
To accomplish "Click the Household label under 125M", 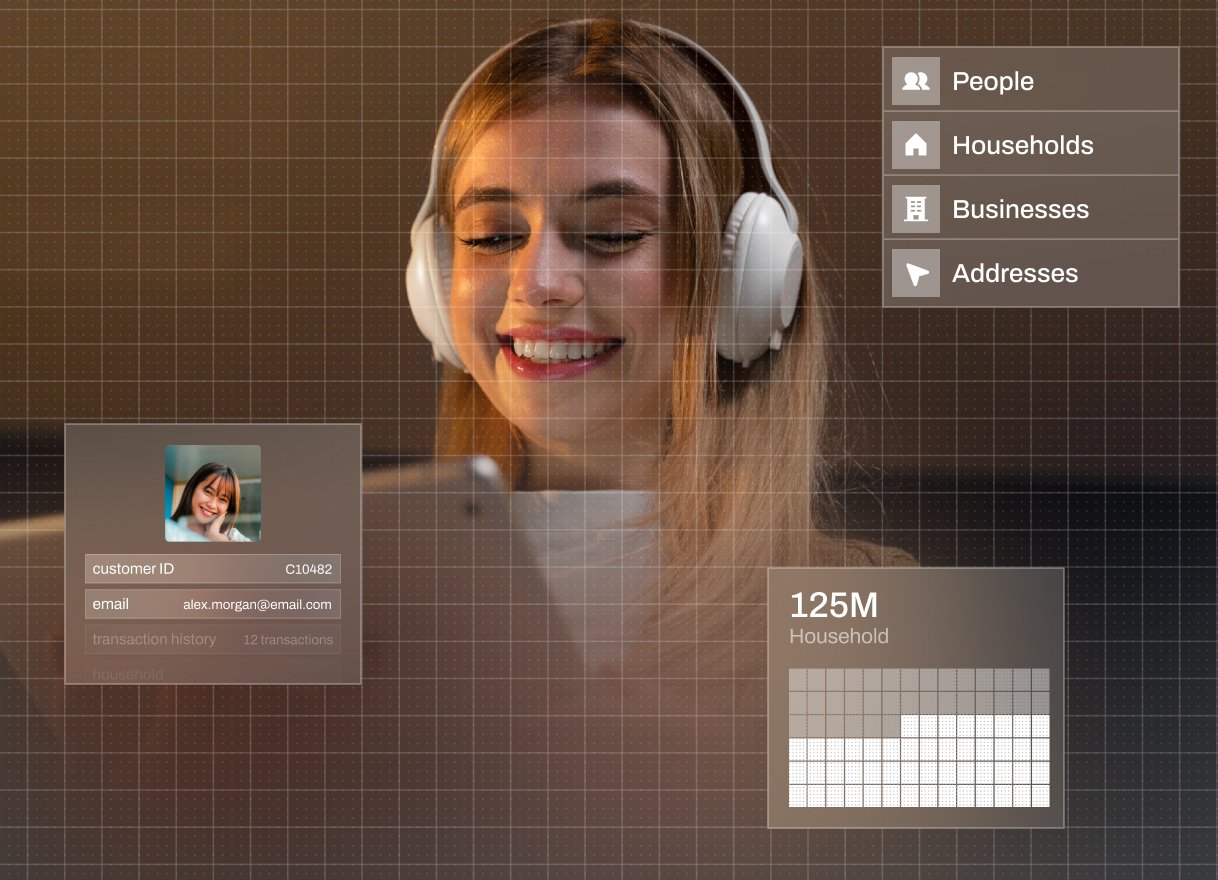I will pos(839,636).
